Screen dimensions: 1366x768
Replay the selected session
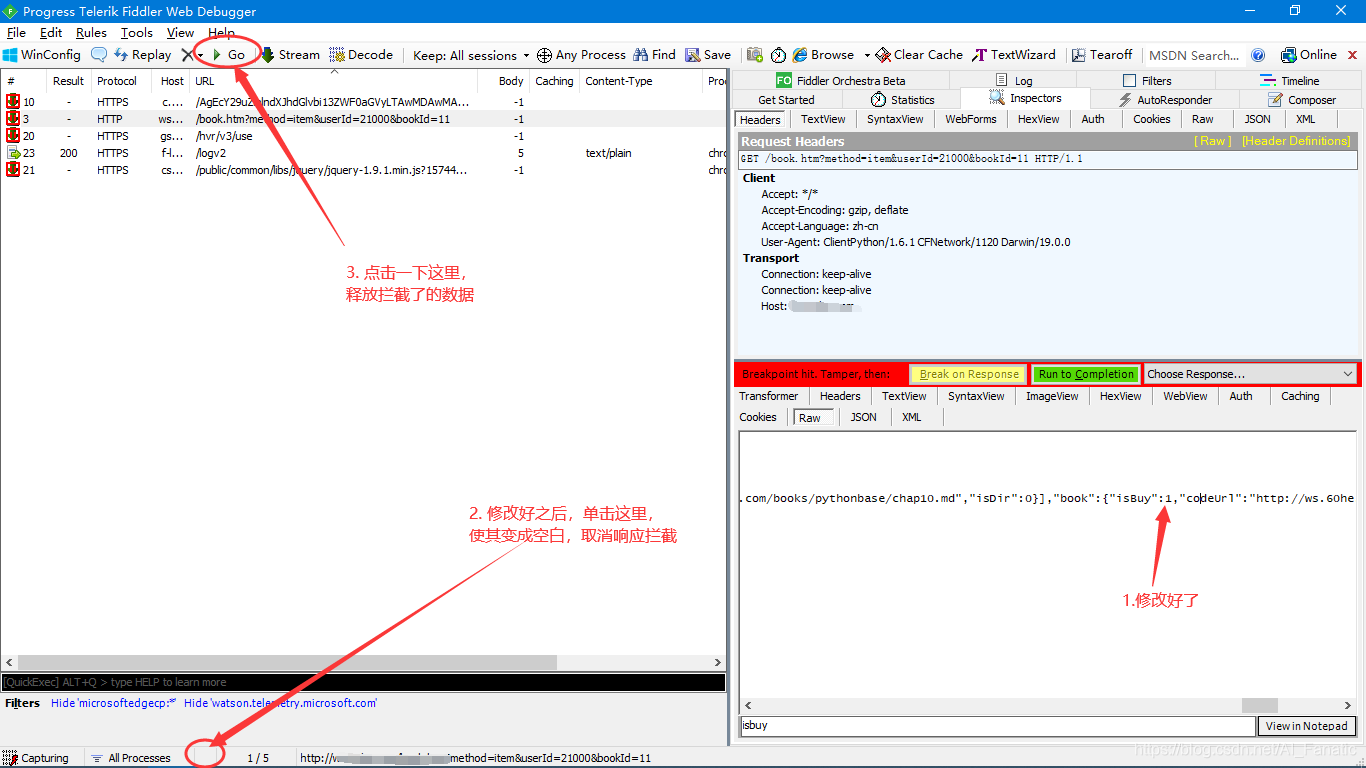coord(142,55)
